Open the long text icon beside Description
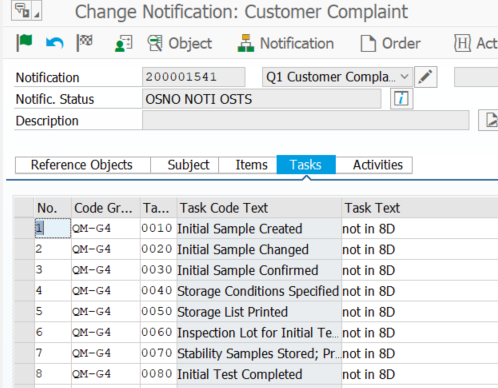The width and height of the screenshot is (498, 388). 489,120
